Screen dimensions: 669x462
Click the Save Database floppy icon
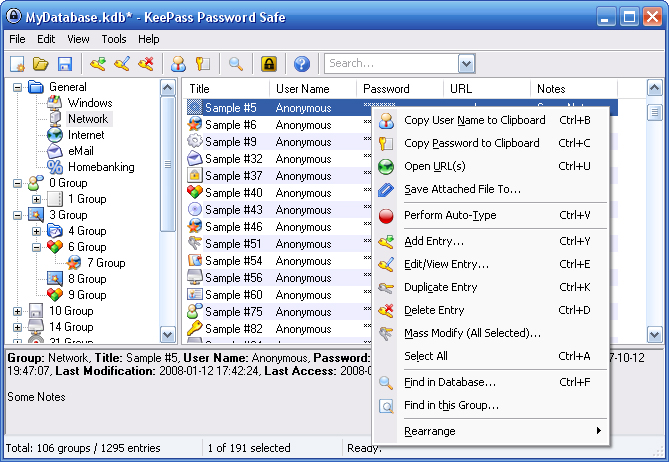(65, 64)
